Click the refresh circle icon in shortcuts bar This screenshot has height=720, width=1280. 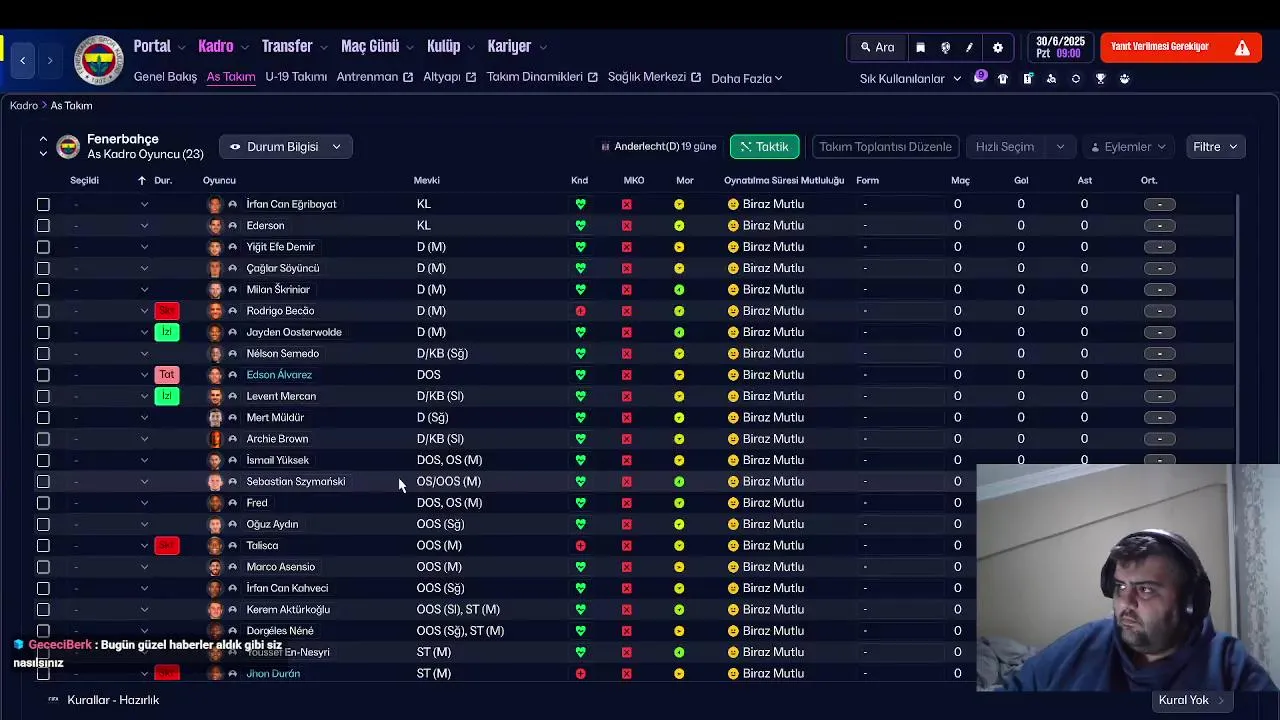1076,78
